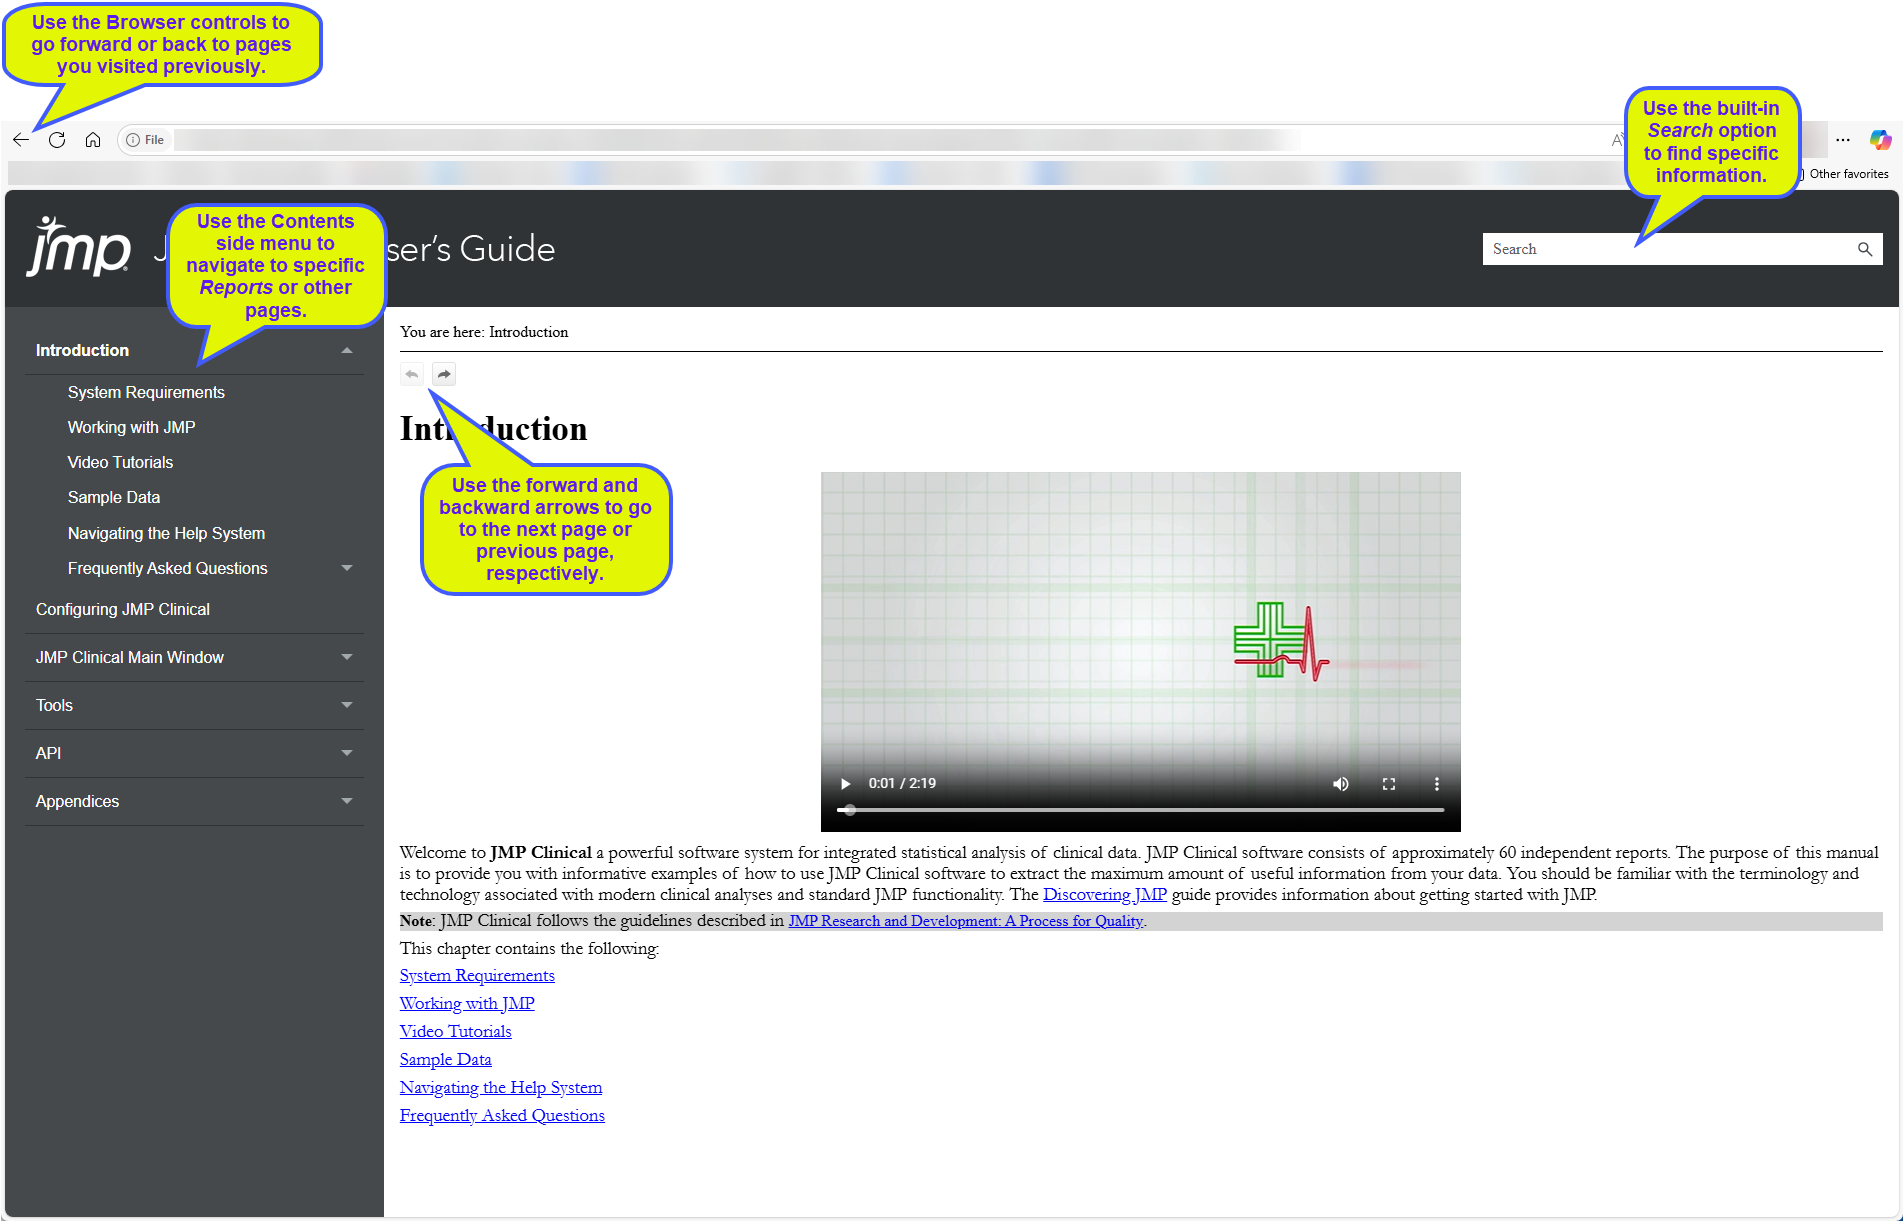Select the JMP Clinical Main Window label
Screen dimensions: 1903x1221
(x=130, y=657)
